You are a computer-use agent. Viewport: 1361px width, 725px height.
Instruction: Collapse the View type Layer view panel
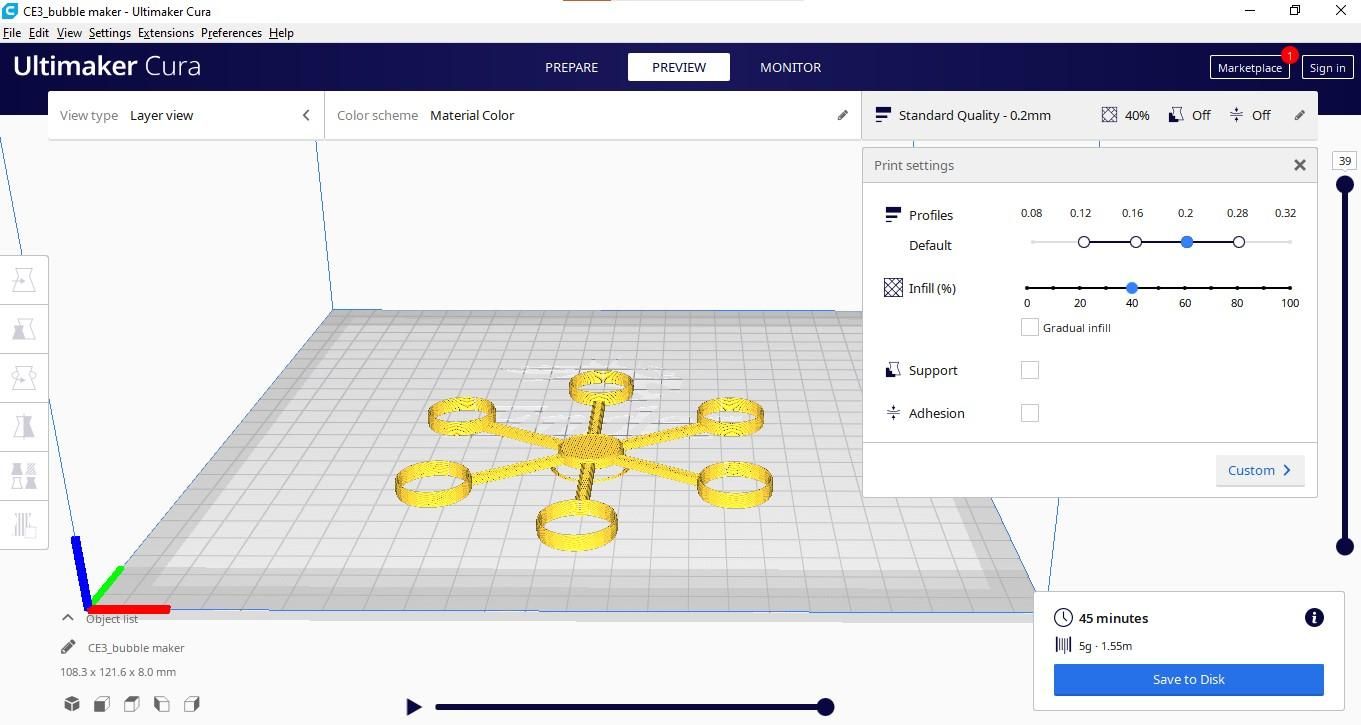tap(306, 115)
